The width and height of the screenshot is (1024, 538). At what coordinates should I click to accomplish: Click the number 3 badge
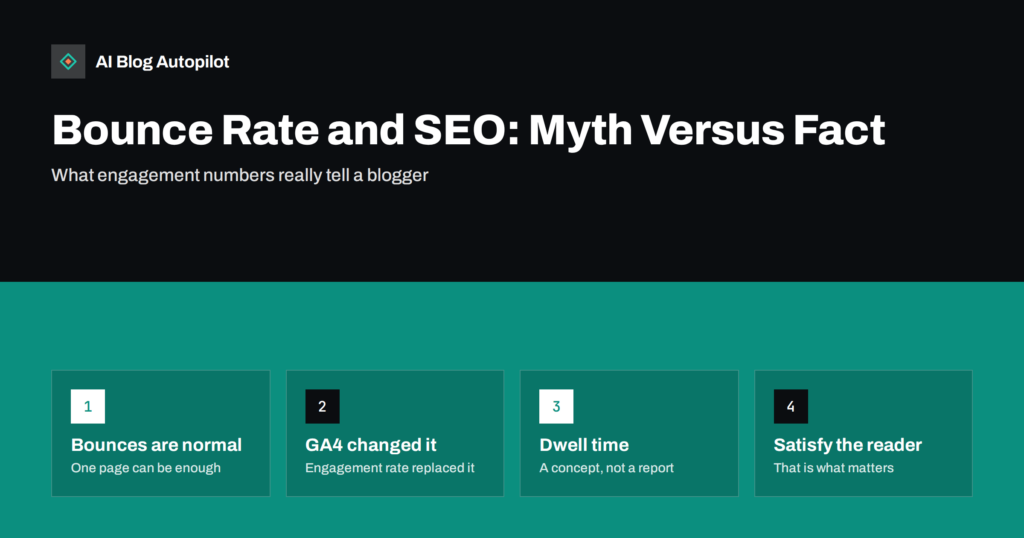coord(556,406)
